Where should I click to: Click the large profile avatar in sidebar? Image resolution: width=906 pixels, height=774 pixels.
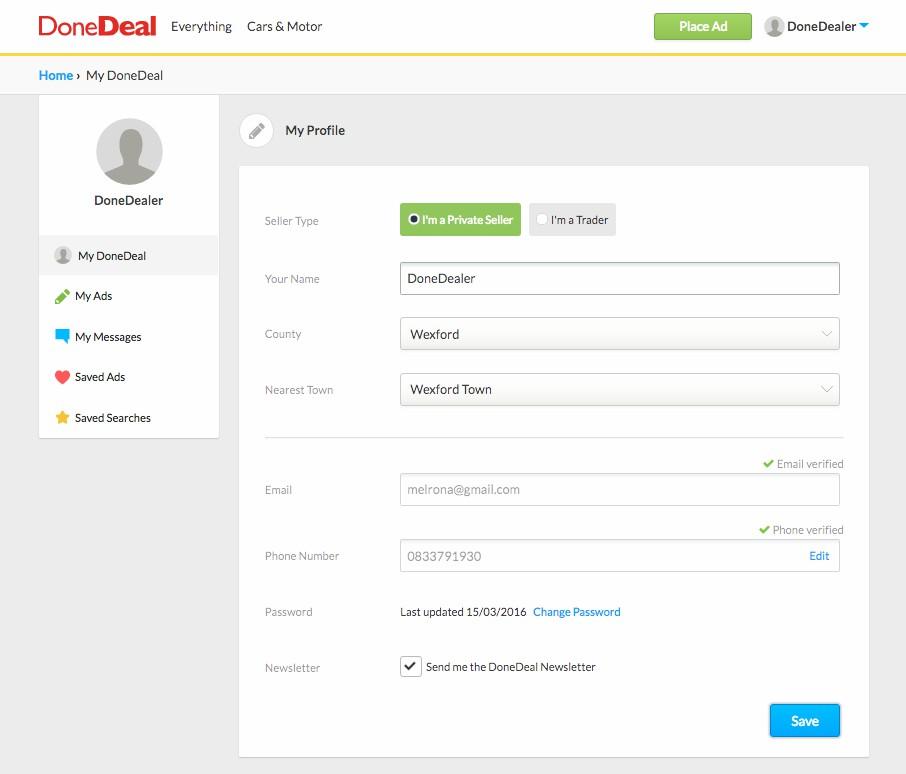[x=129, y=151]
